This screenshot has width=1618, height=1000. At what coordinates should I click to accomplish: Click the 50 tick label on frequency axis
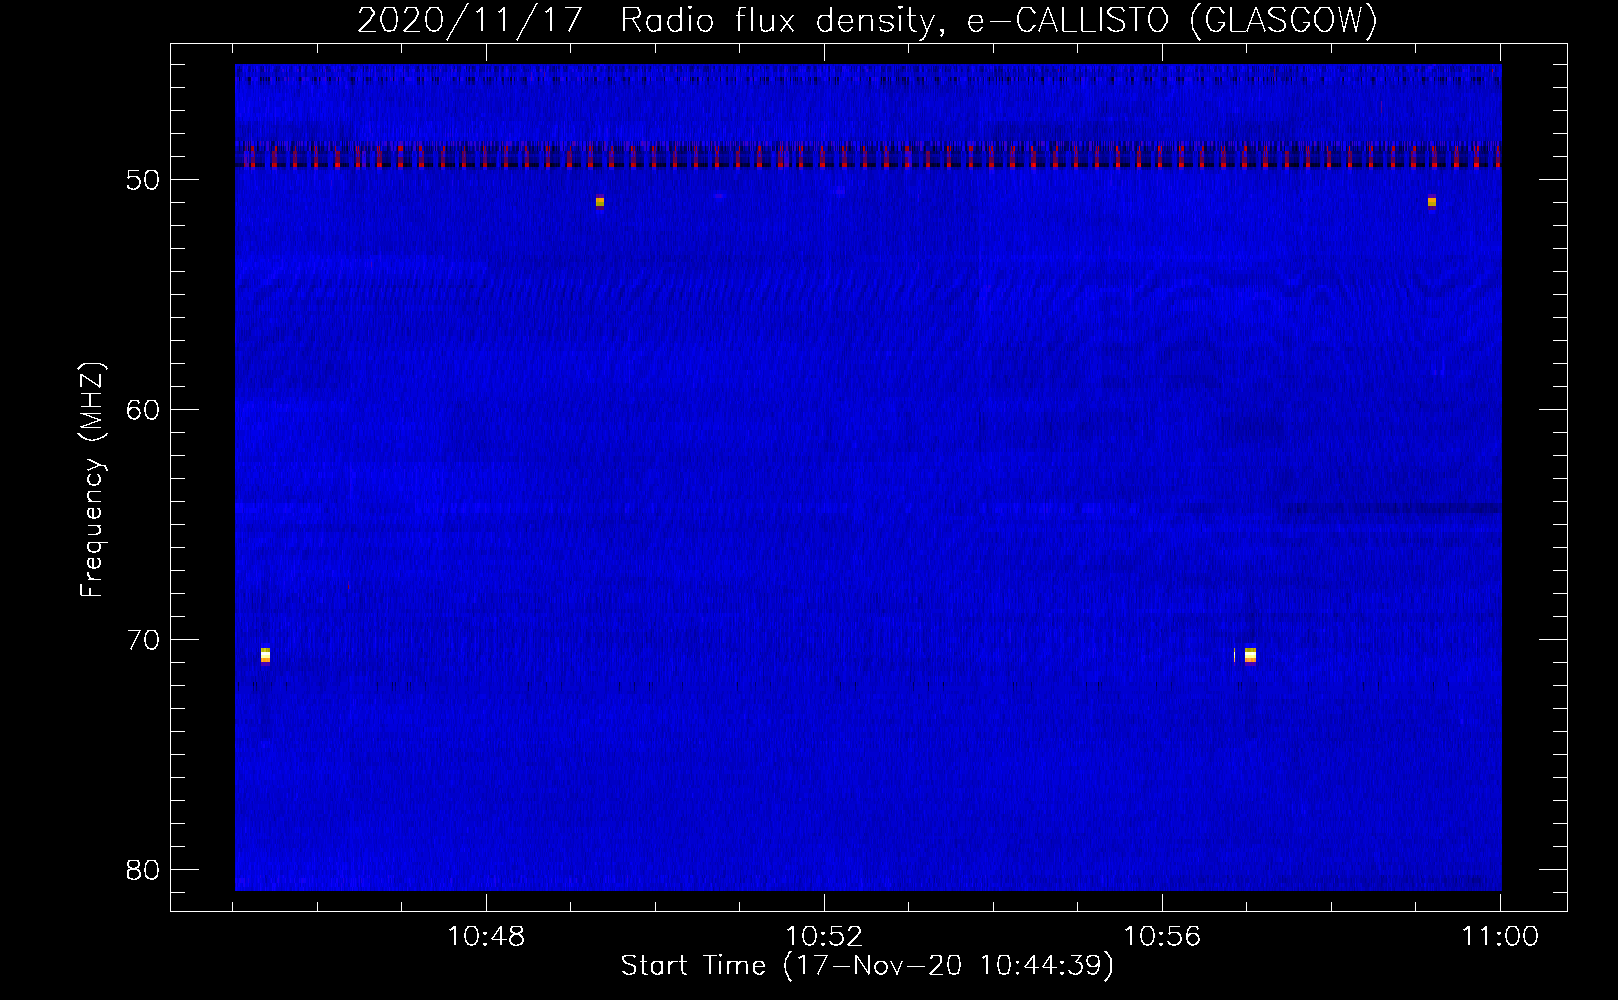(144, 180)
